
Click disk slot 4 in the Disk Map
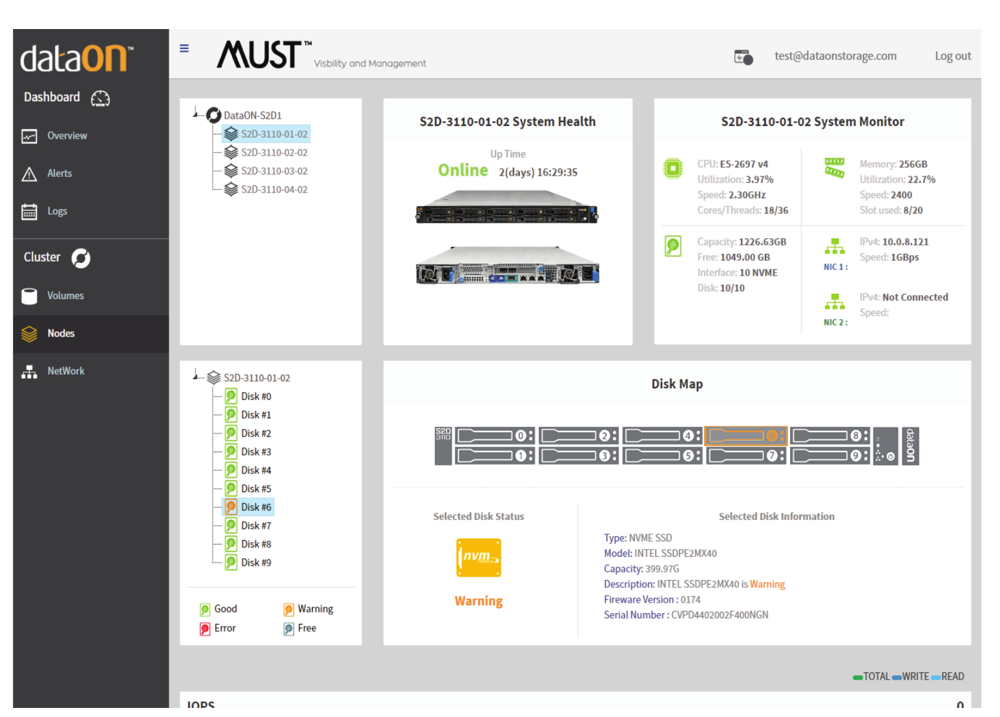tap(662, 436)
